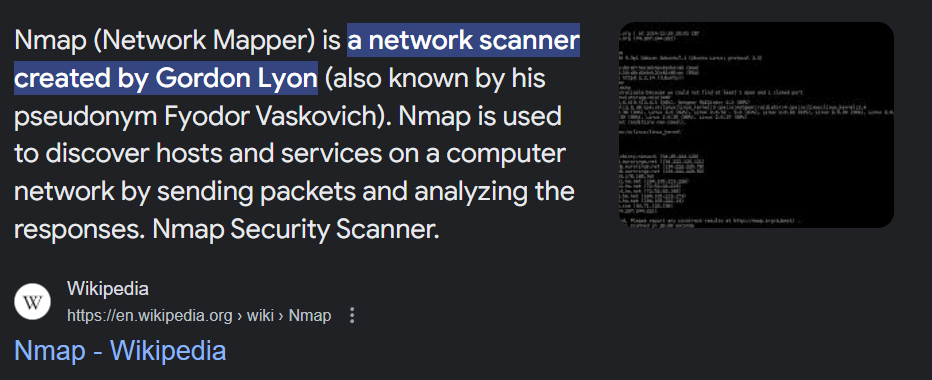Click the word "responses" in the snippet
Screen dimensions: 932x380
[75, 231]
